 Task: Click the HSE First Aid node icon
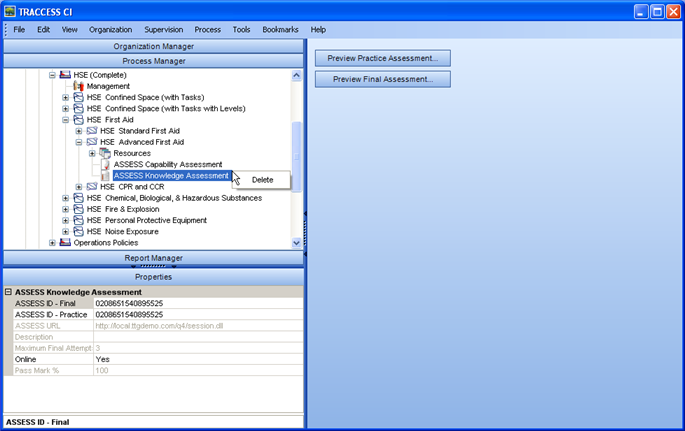coord(78,119)
